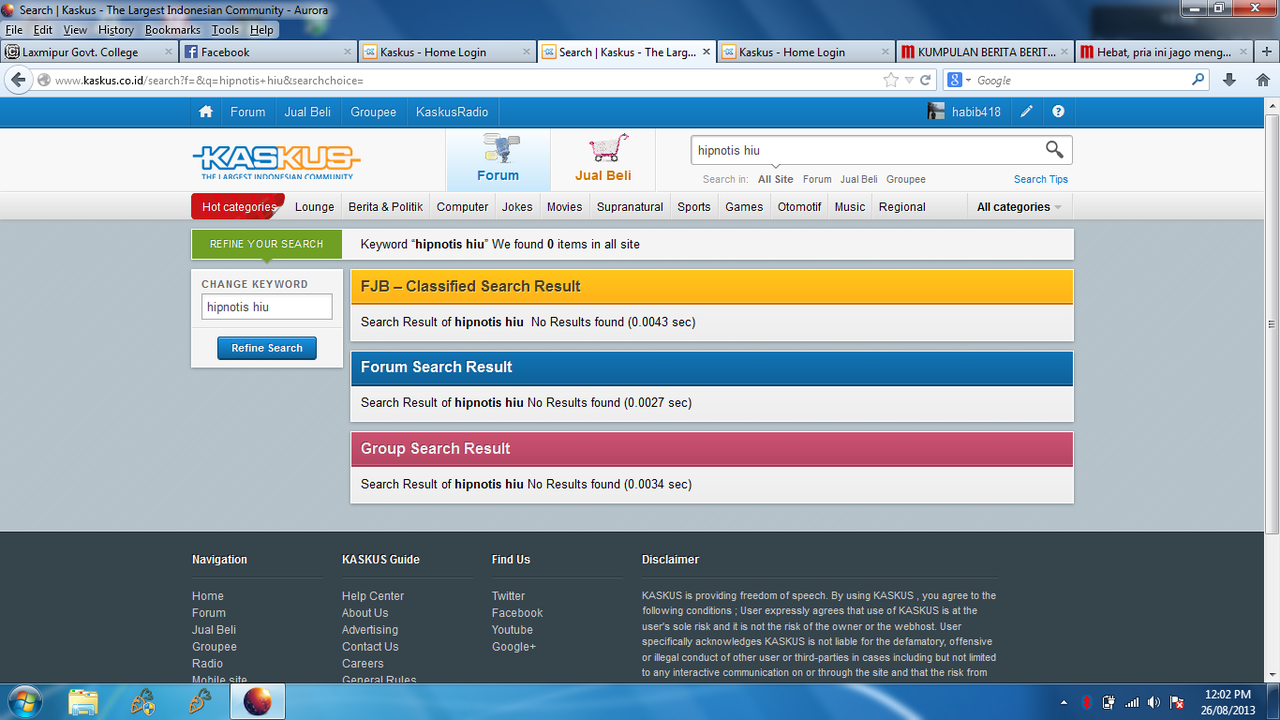
Task: Click the Group Search Result header
Action: 712,449
